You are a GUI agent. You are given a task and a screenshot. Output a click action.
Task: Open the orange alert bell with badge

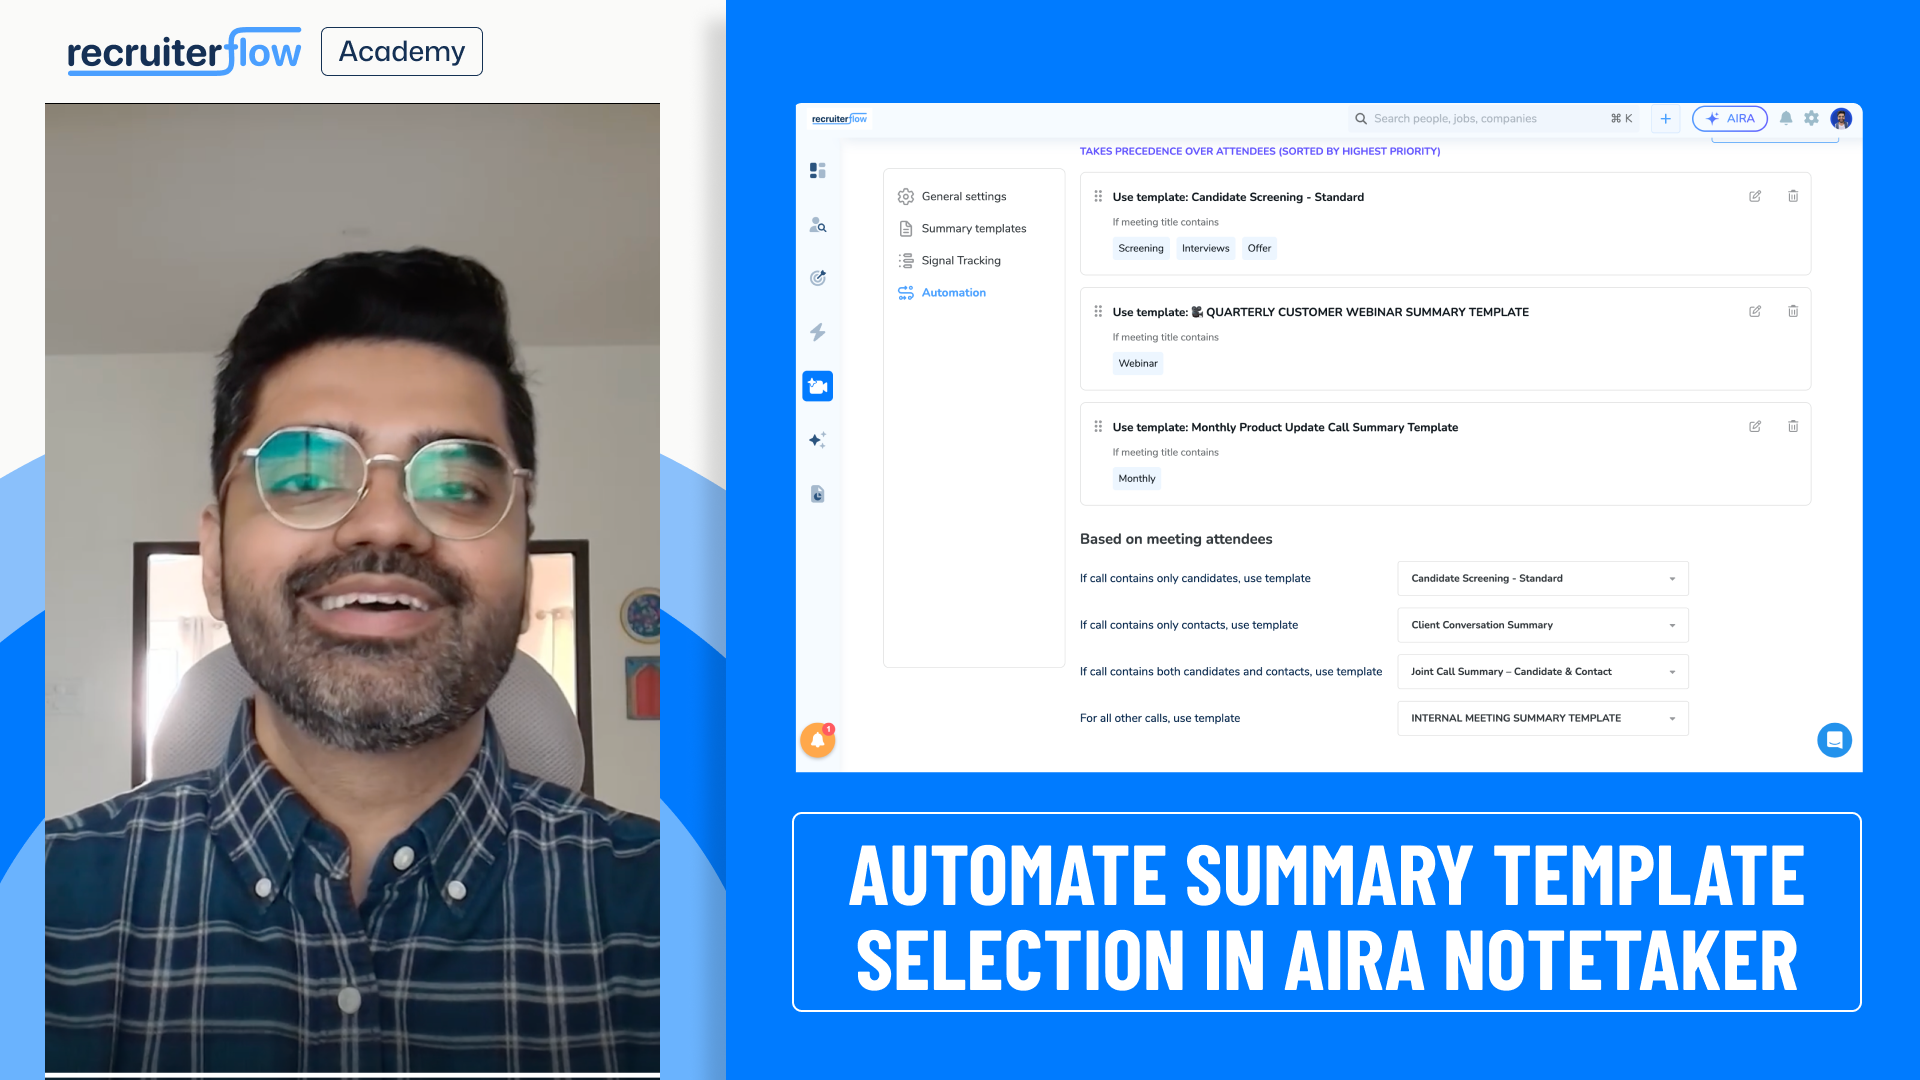pos(817,740)
